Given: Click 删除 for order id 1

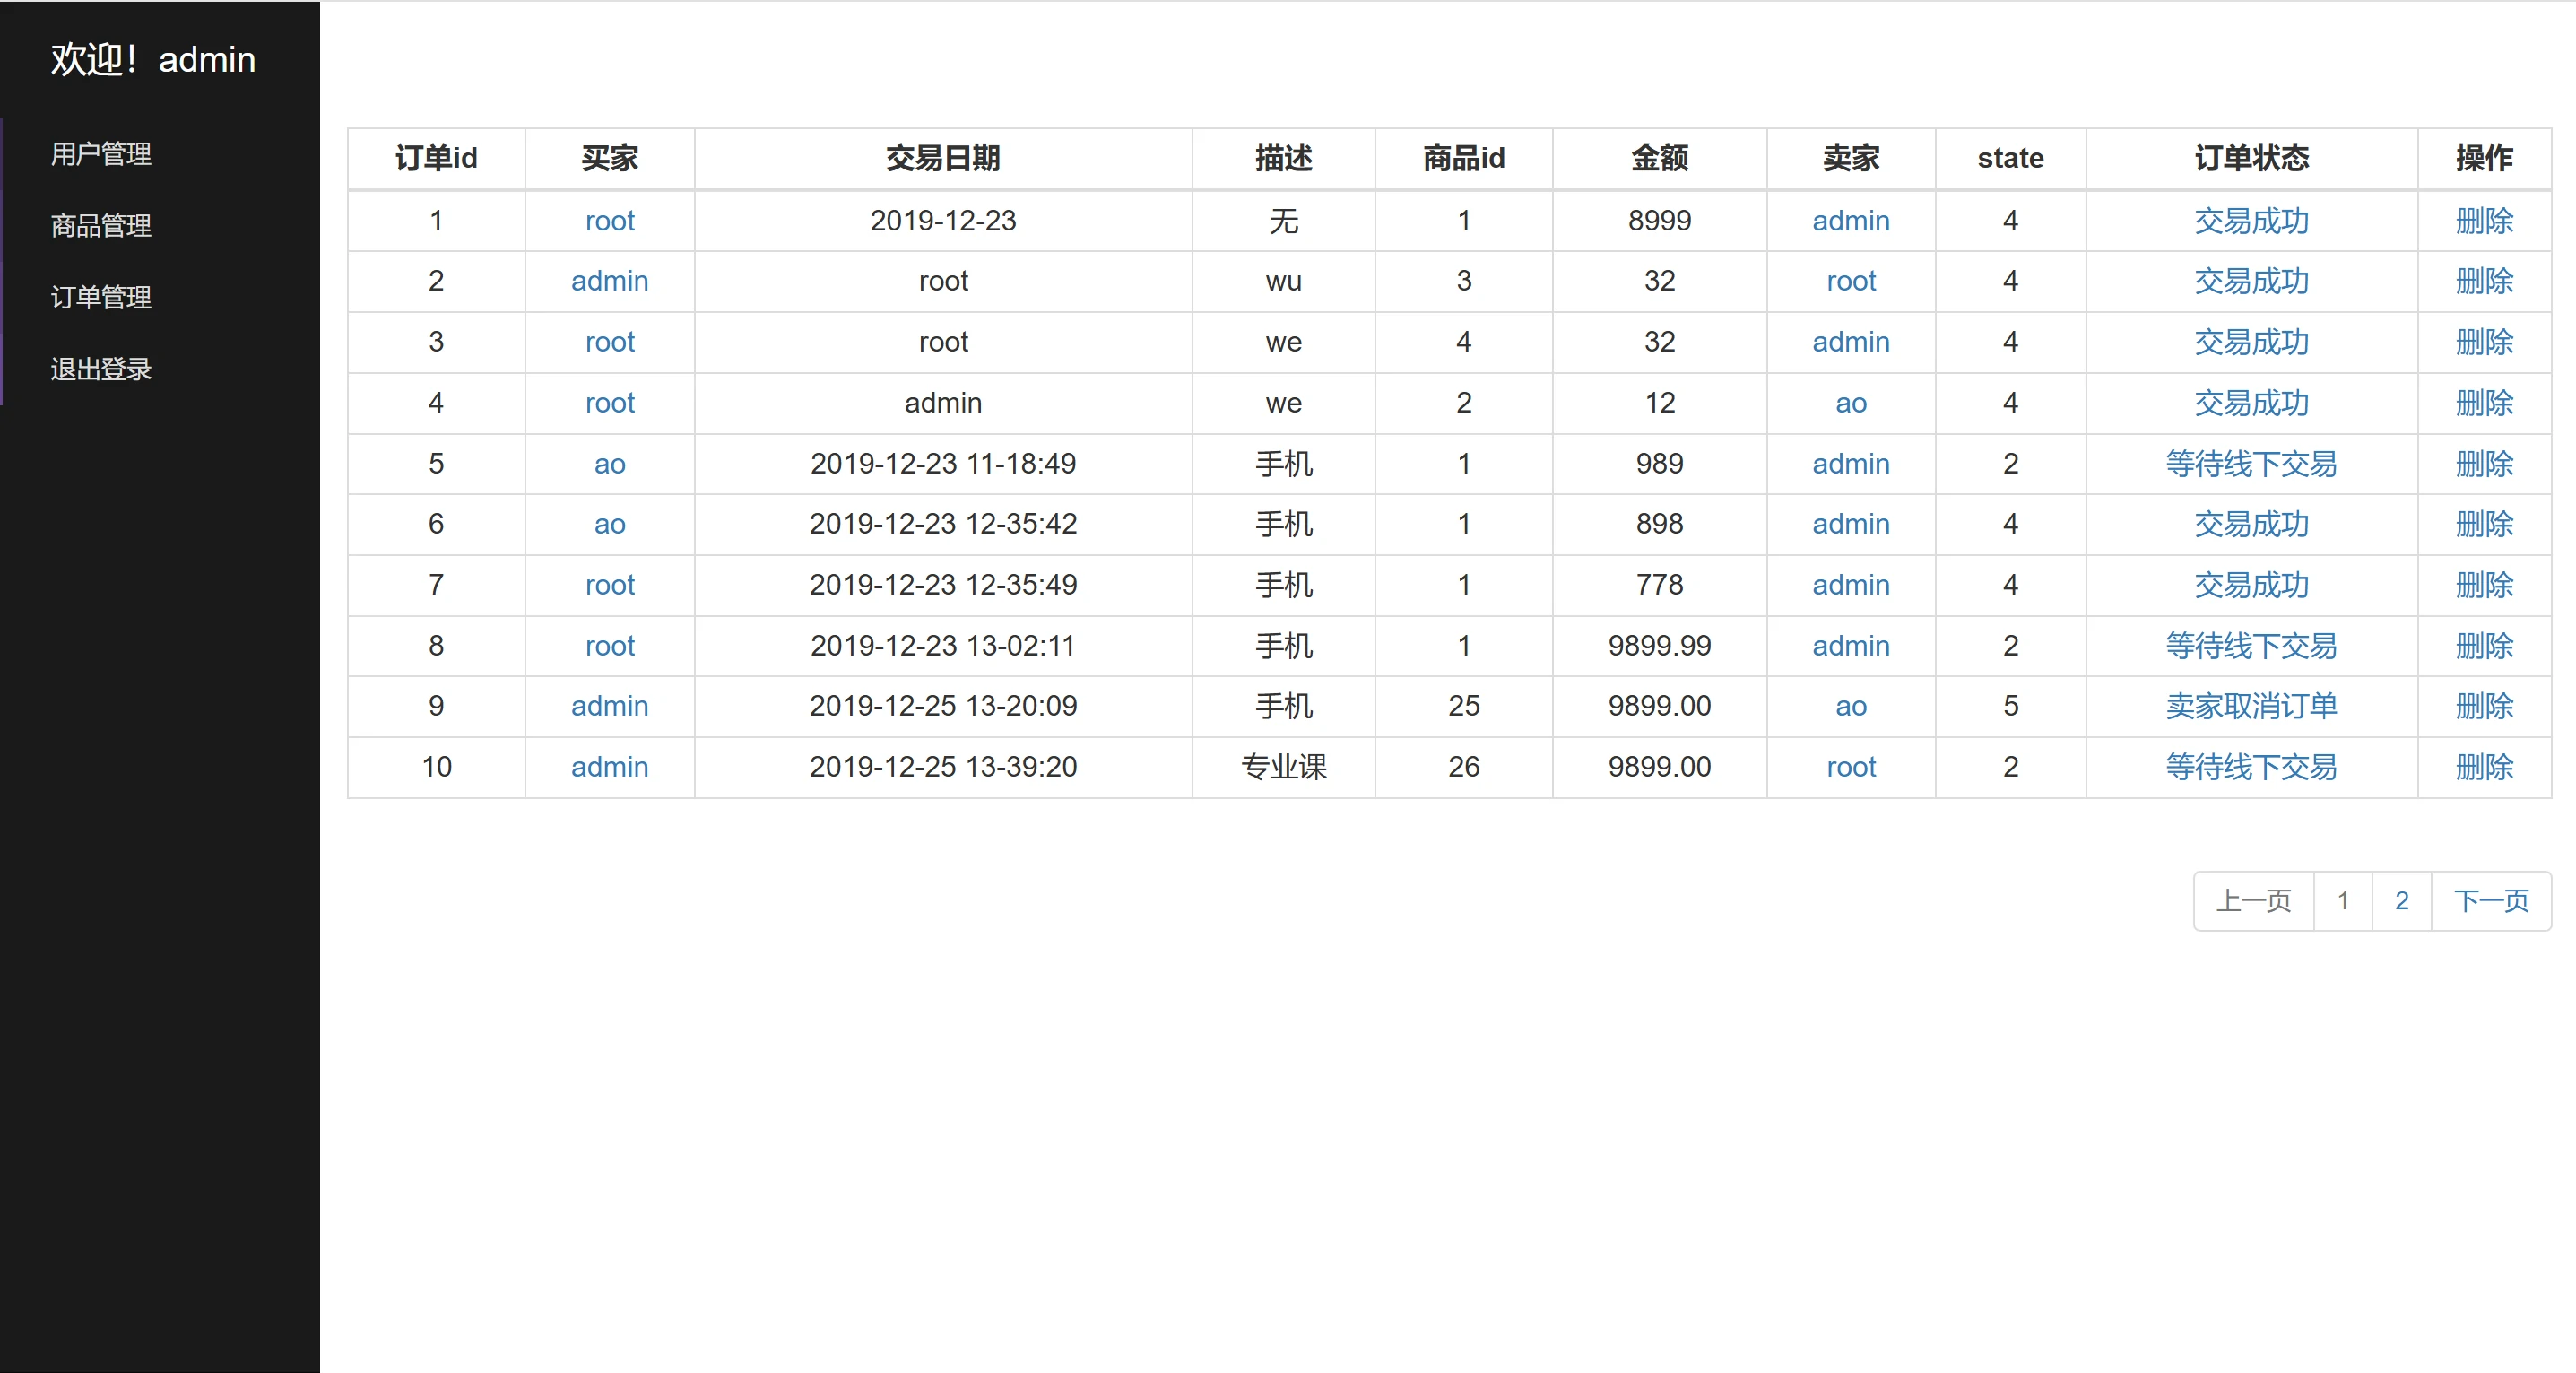Looking at the screenshot, I should pos(2483,221).
